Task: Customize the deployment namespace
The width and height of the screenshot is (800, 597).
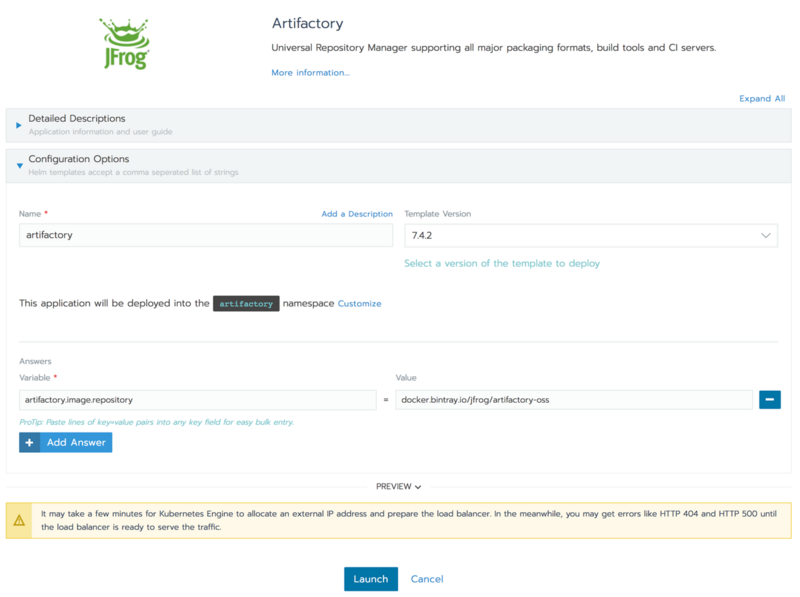Action: tap(359, 304)
